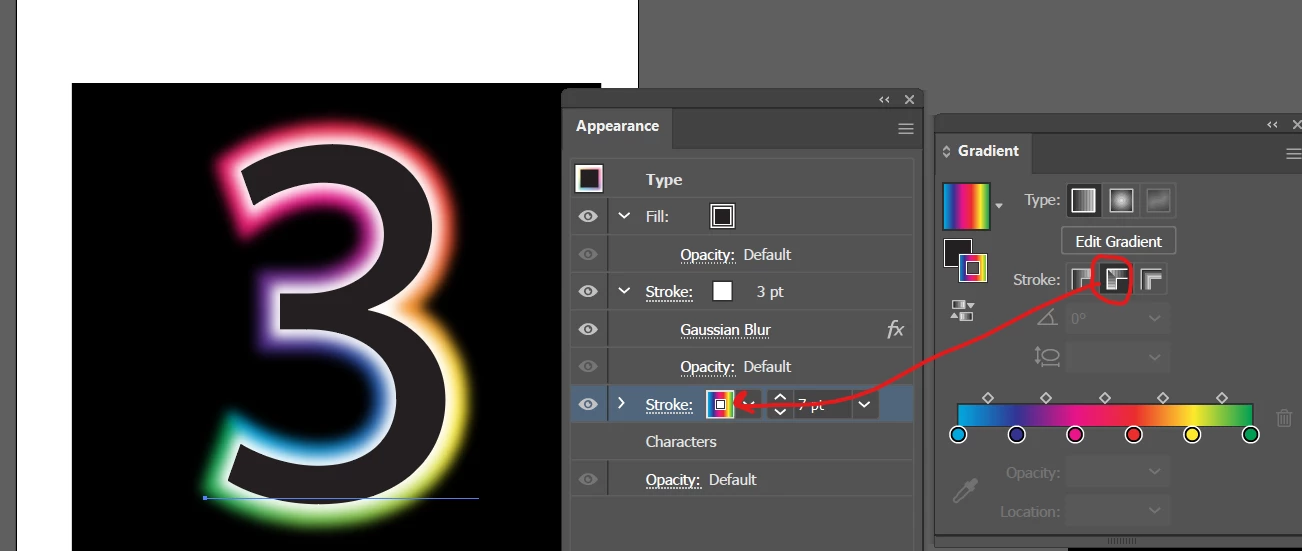Open the Gradient panel options menu
The width and height of the screenshot is (1302, 551).
point(1293,154)
